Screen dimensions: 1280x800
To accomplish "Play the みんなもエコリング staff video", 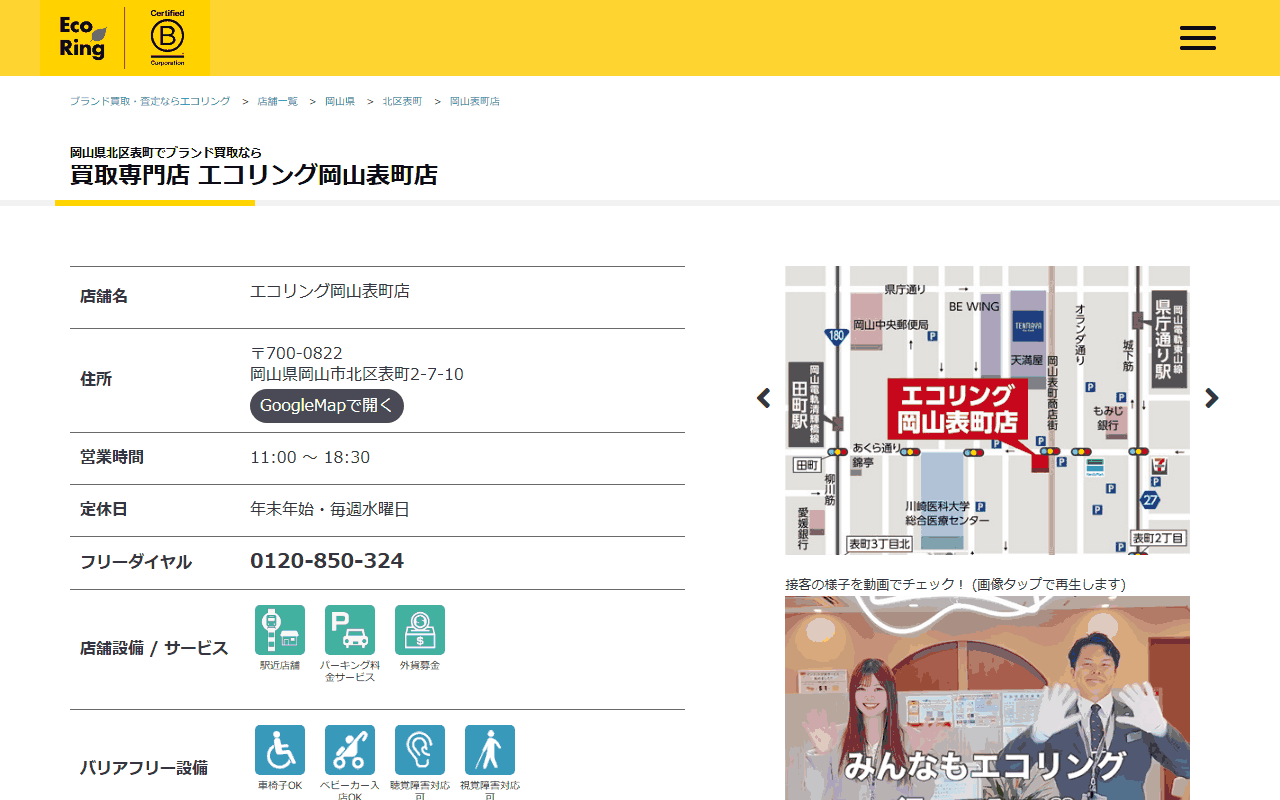I will [988, 698].
